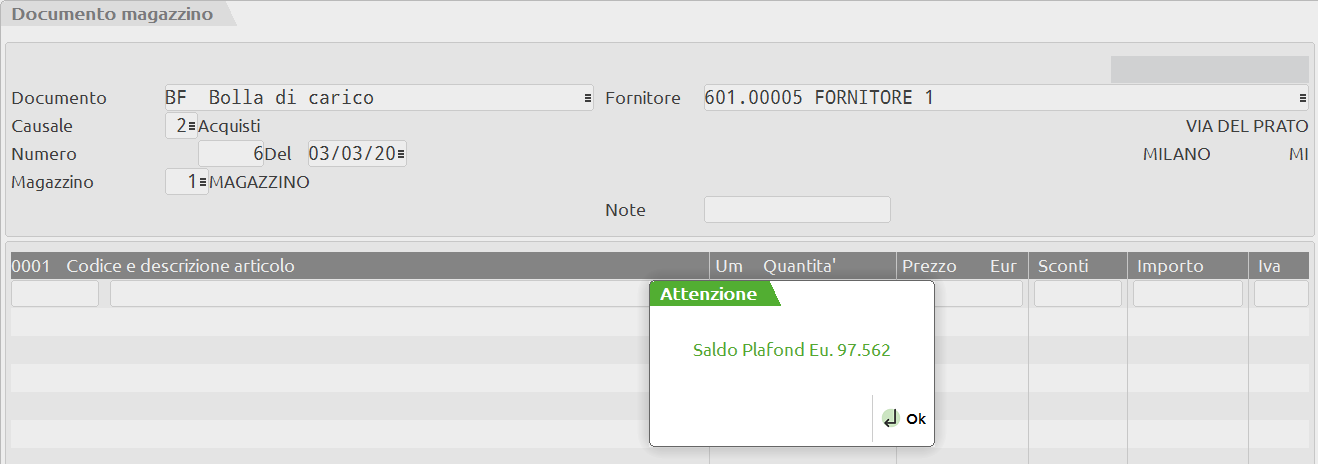Screen dimensions: 1318x464
Task: Click the Sconti field in first row
Action: (x=1077, y=294)
